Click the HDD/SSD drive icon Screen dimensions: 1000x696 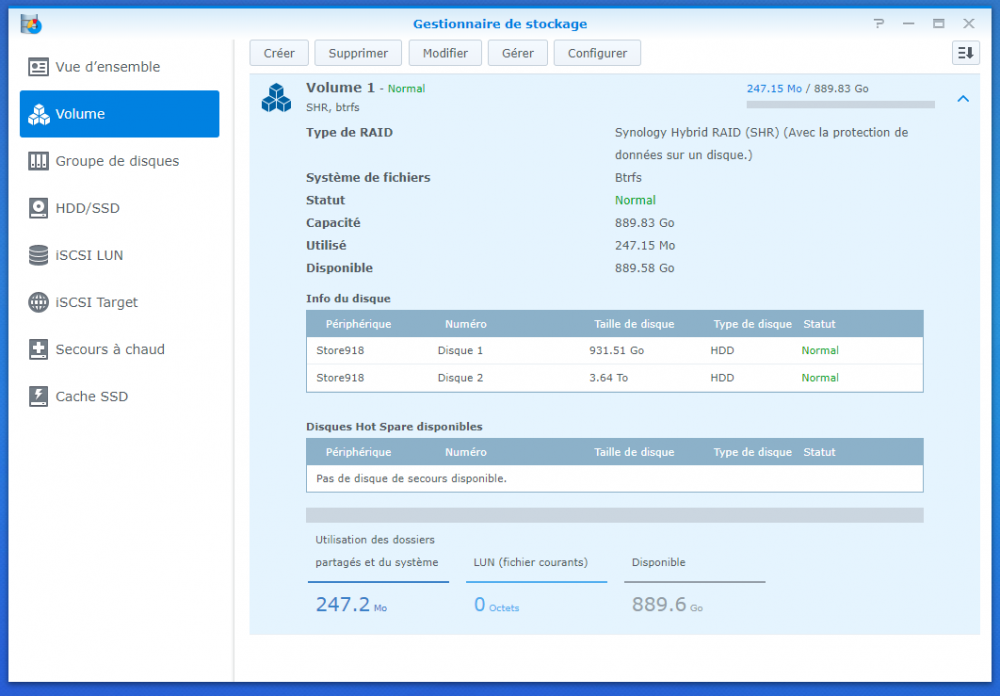(39, 208)
